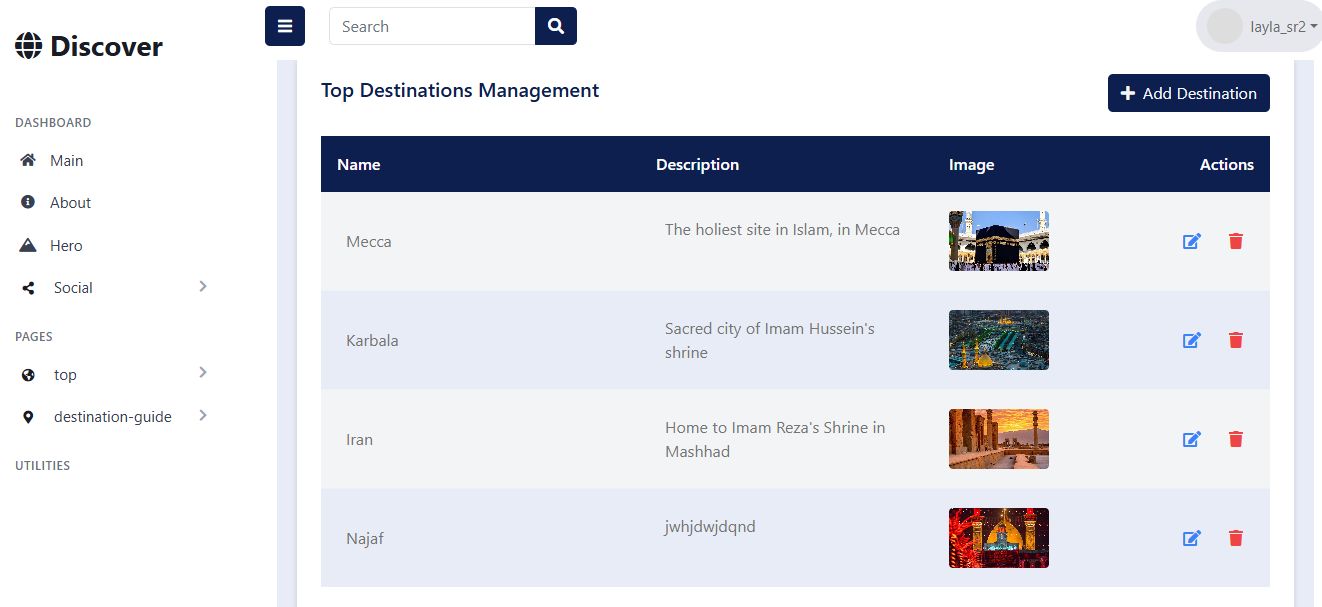Click the Add Destination button

[x=1188, y=93]
